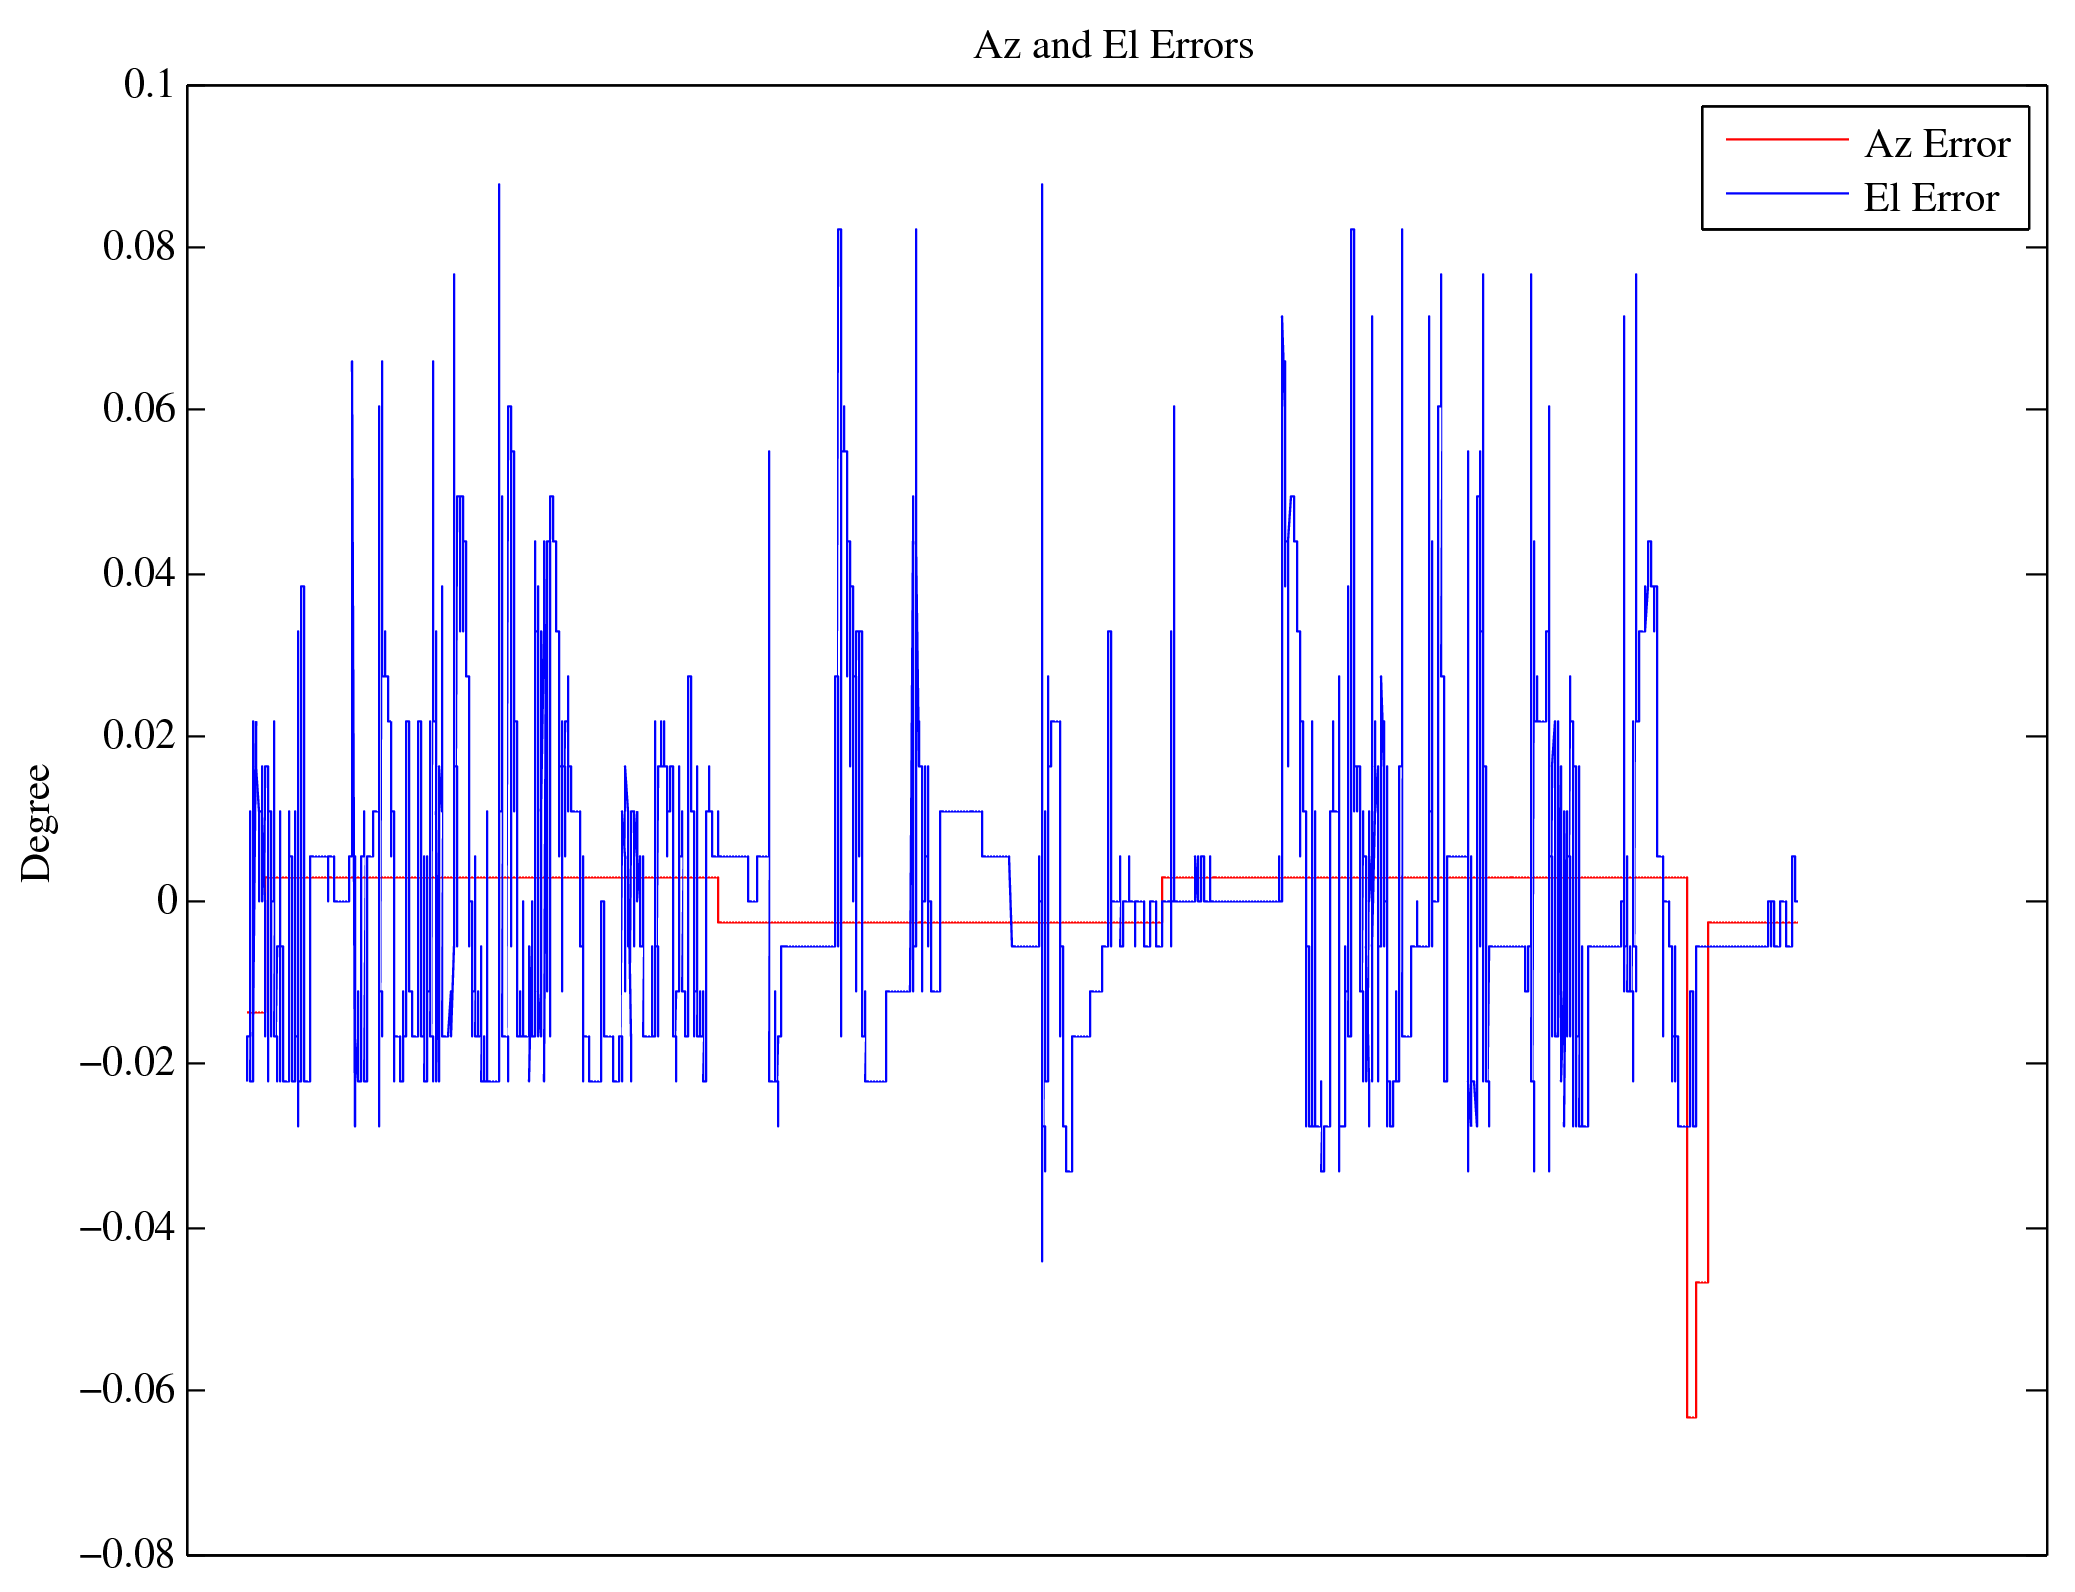
Task: Click the 0.06 y-axis tick label
Action: click(138, 409)
